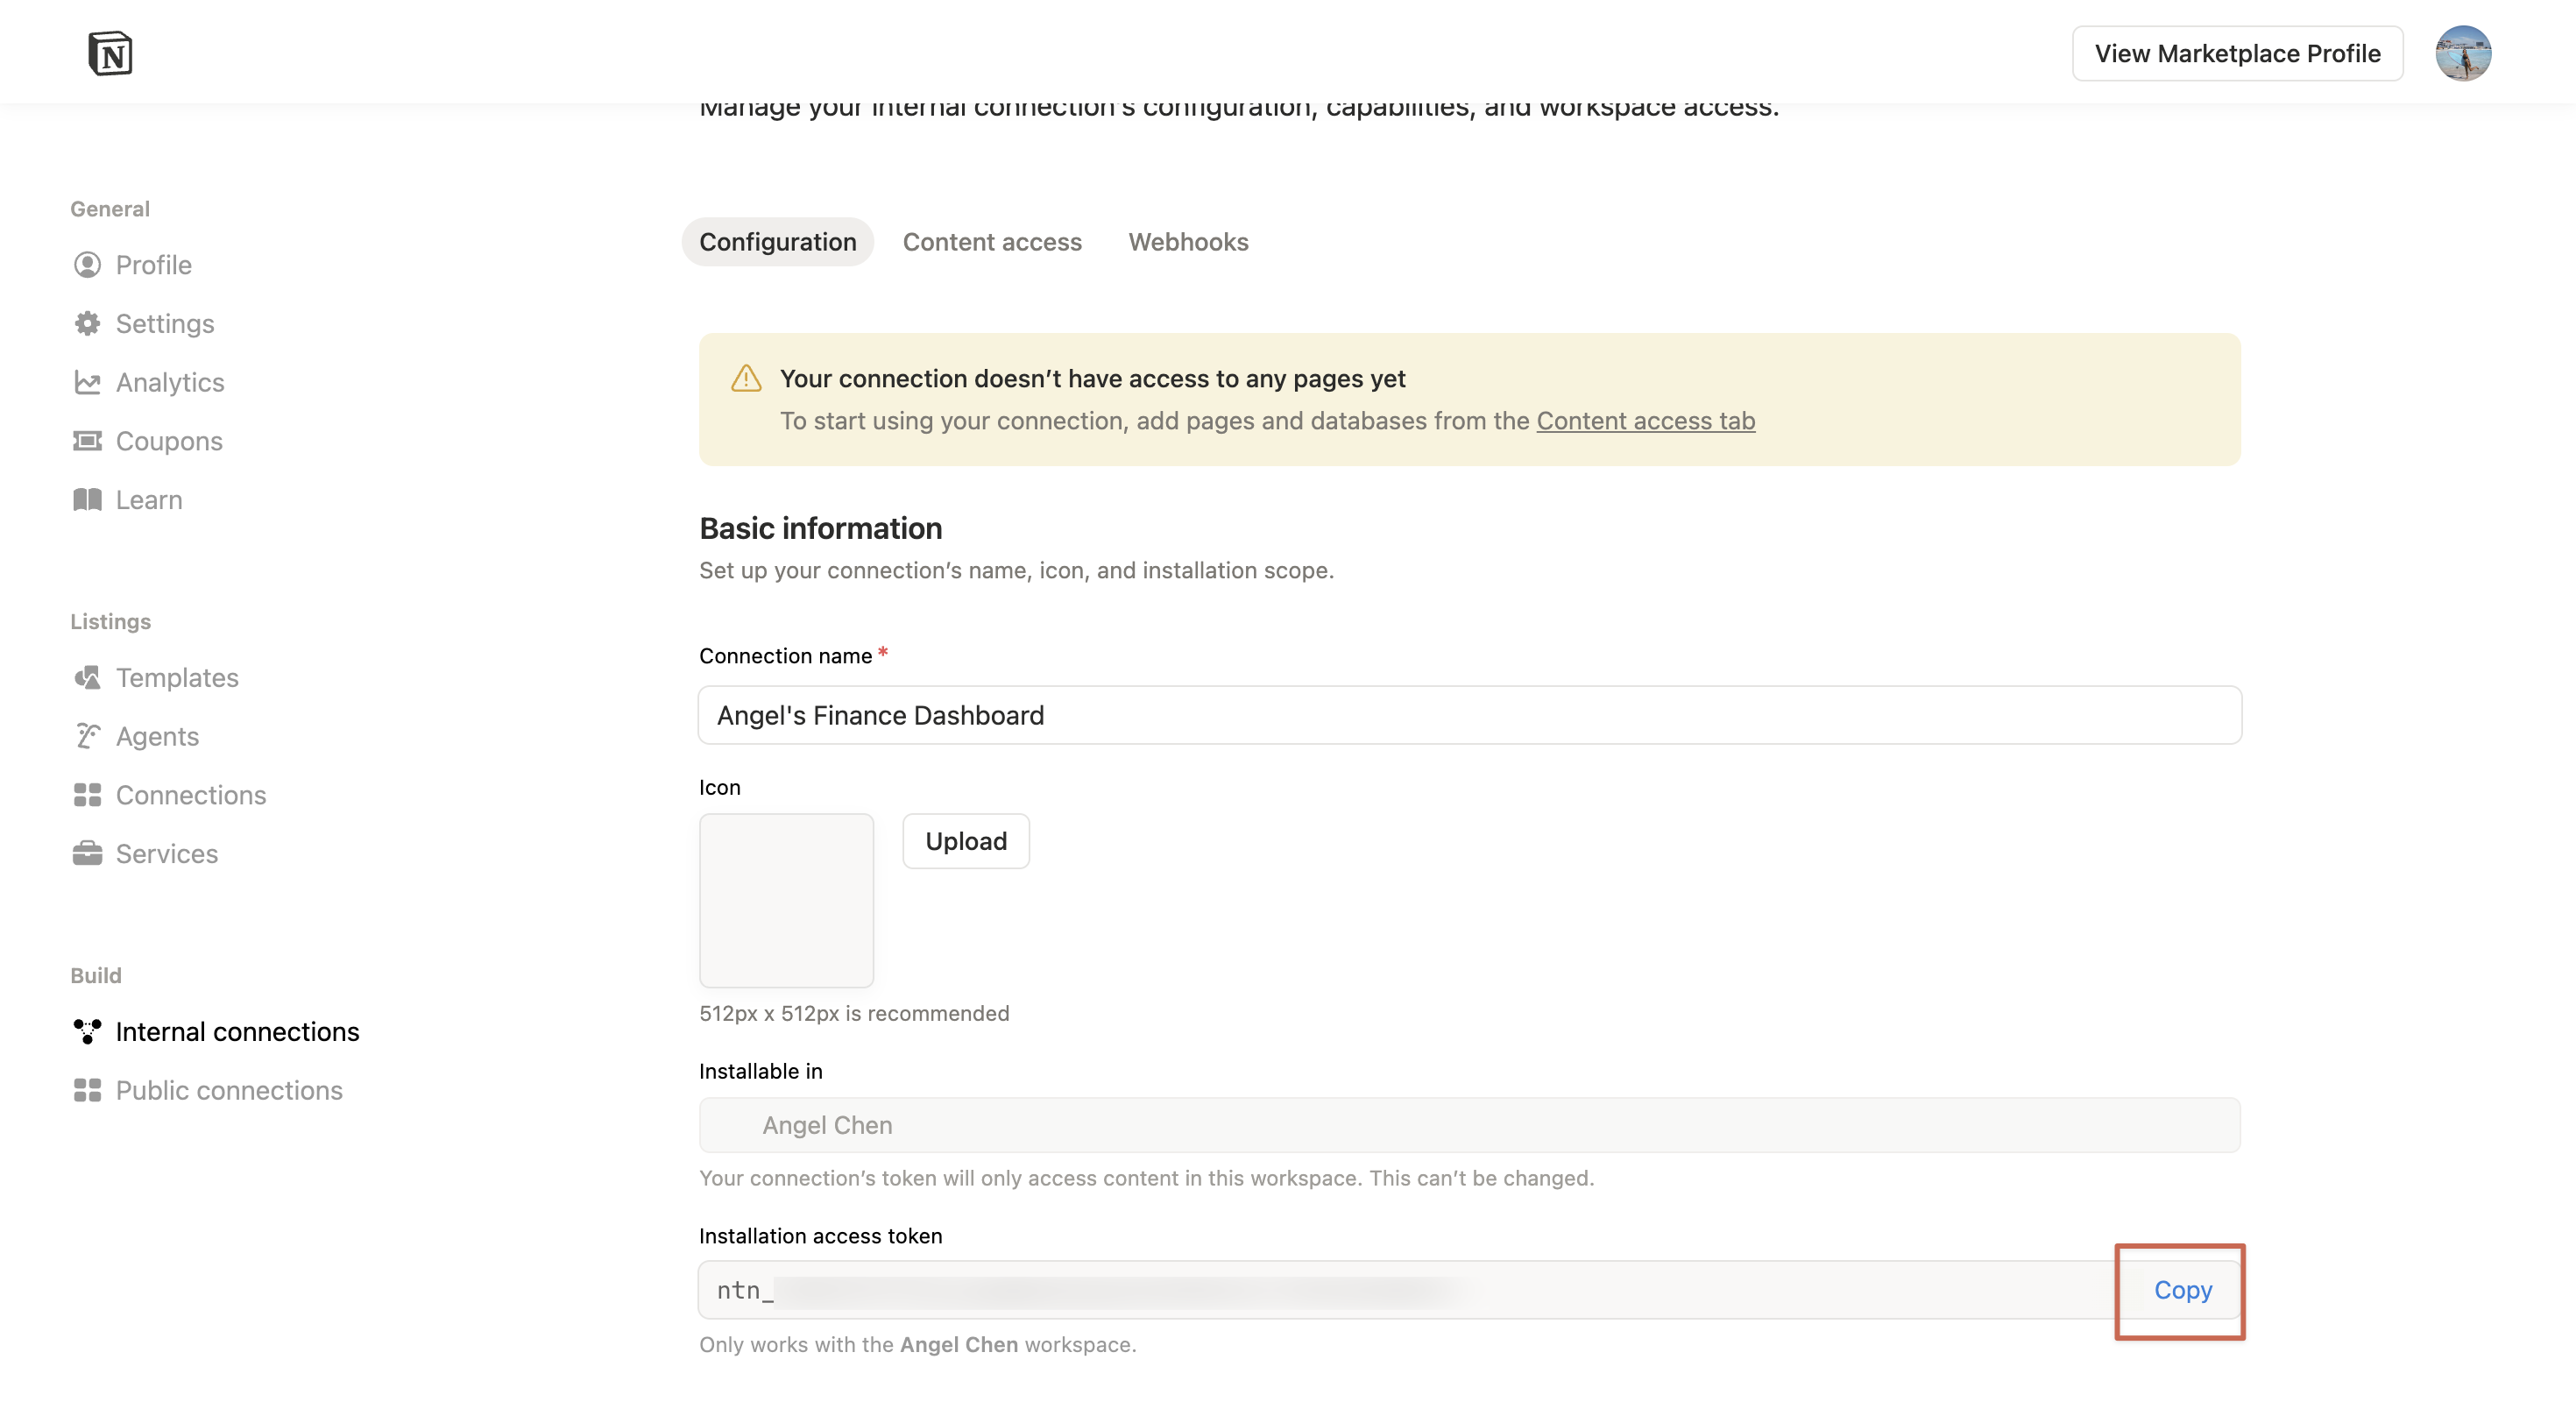The width and height of the screenshot is (2576, 1402).
Task: Open Settings via gear icon
Action: (x=87, y=324)
